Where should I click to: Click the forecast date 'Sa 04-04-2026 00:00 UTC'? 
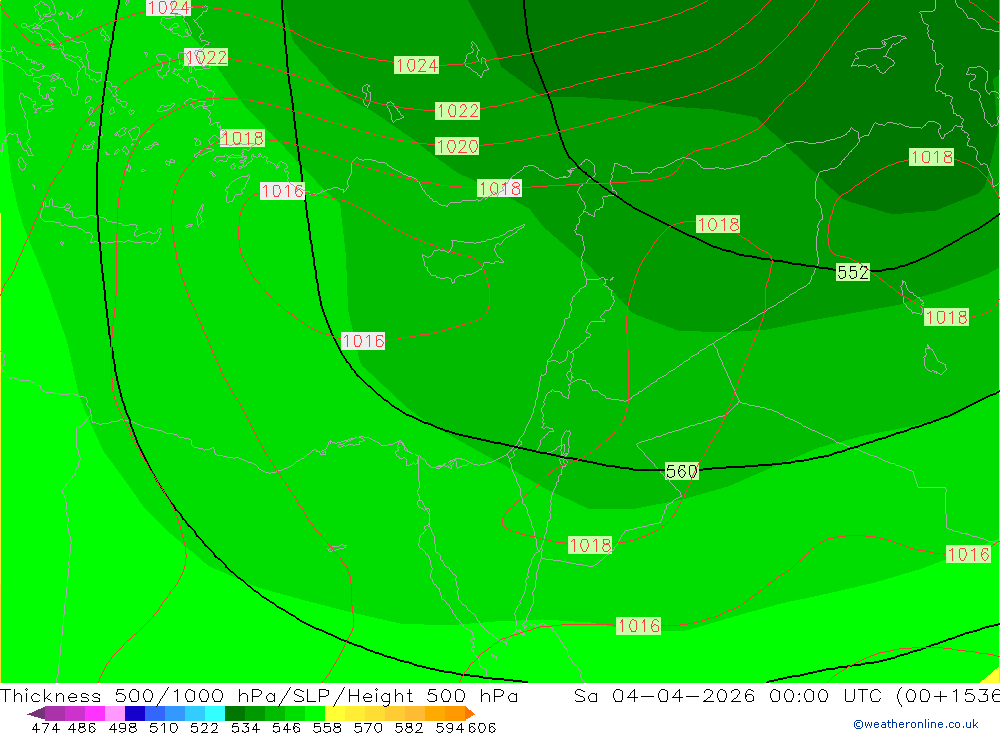pos(727,695)
